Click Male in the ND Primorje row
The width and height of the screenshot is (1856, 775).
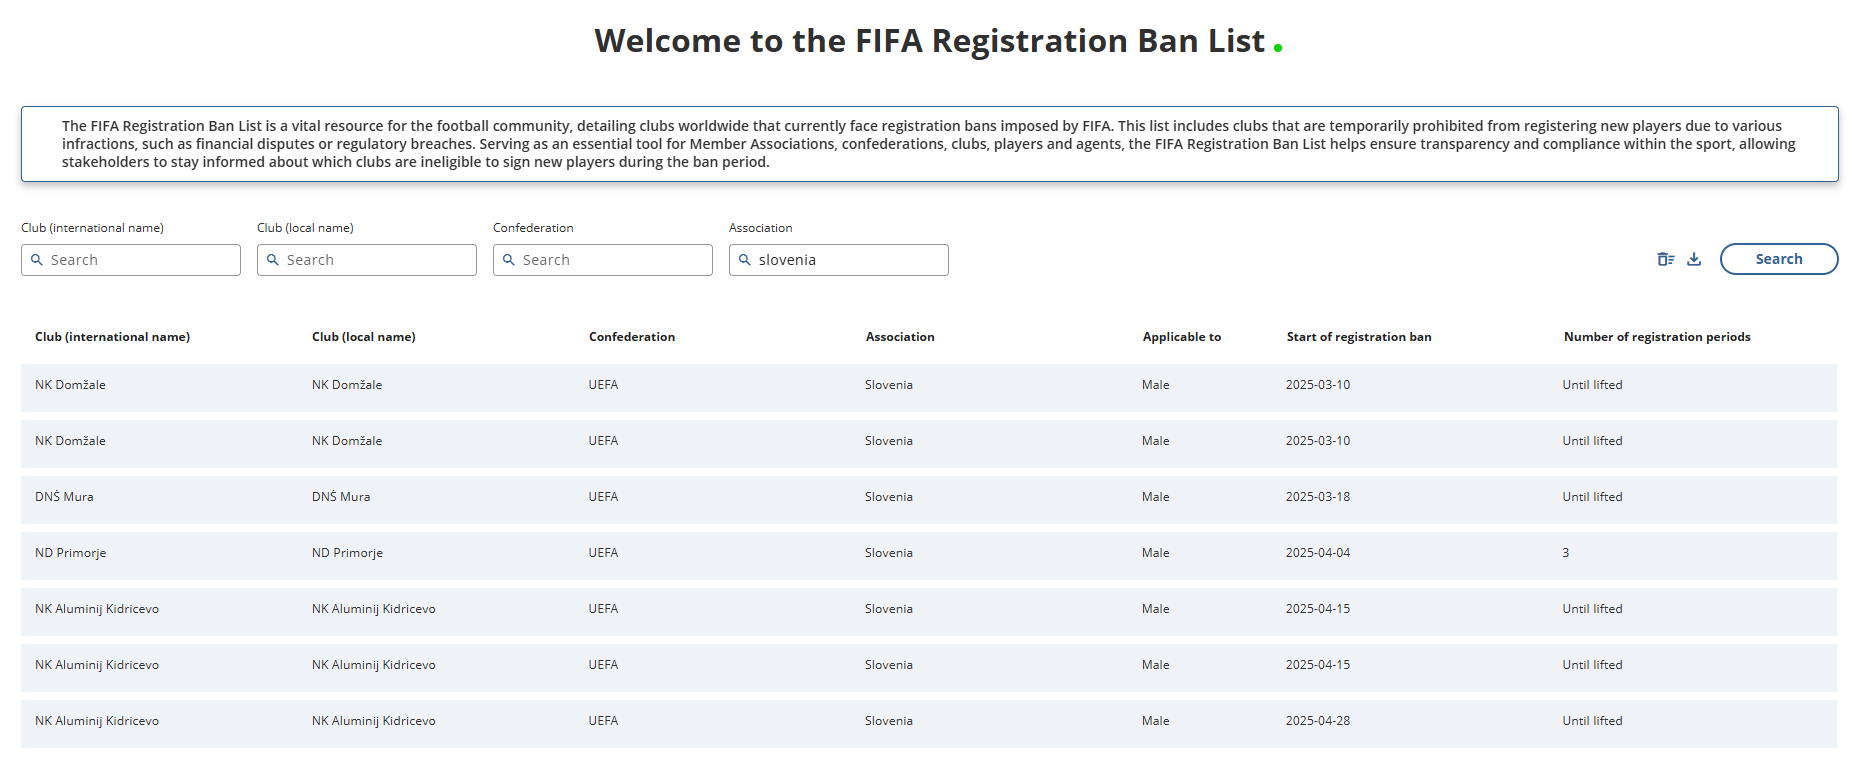(1155, 553)
